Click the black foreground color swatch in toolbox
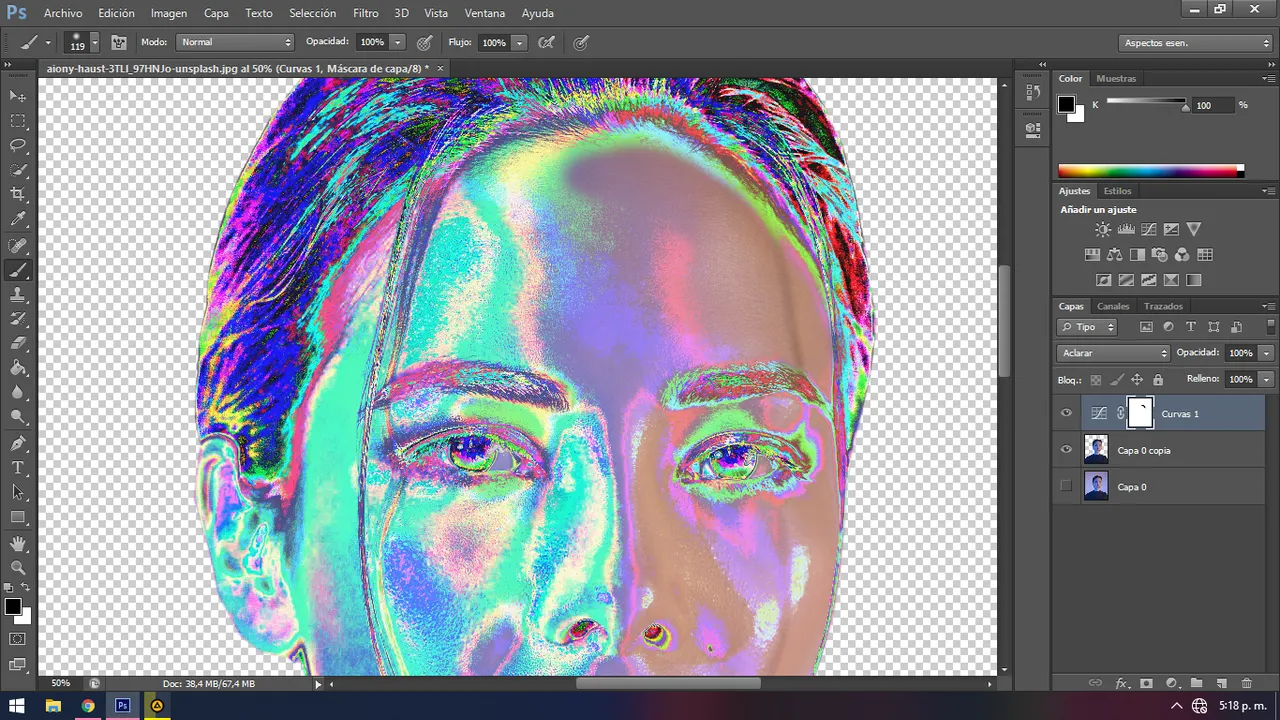Viewport: 1280px width, 720px height. coord(13,607)
